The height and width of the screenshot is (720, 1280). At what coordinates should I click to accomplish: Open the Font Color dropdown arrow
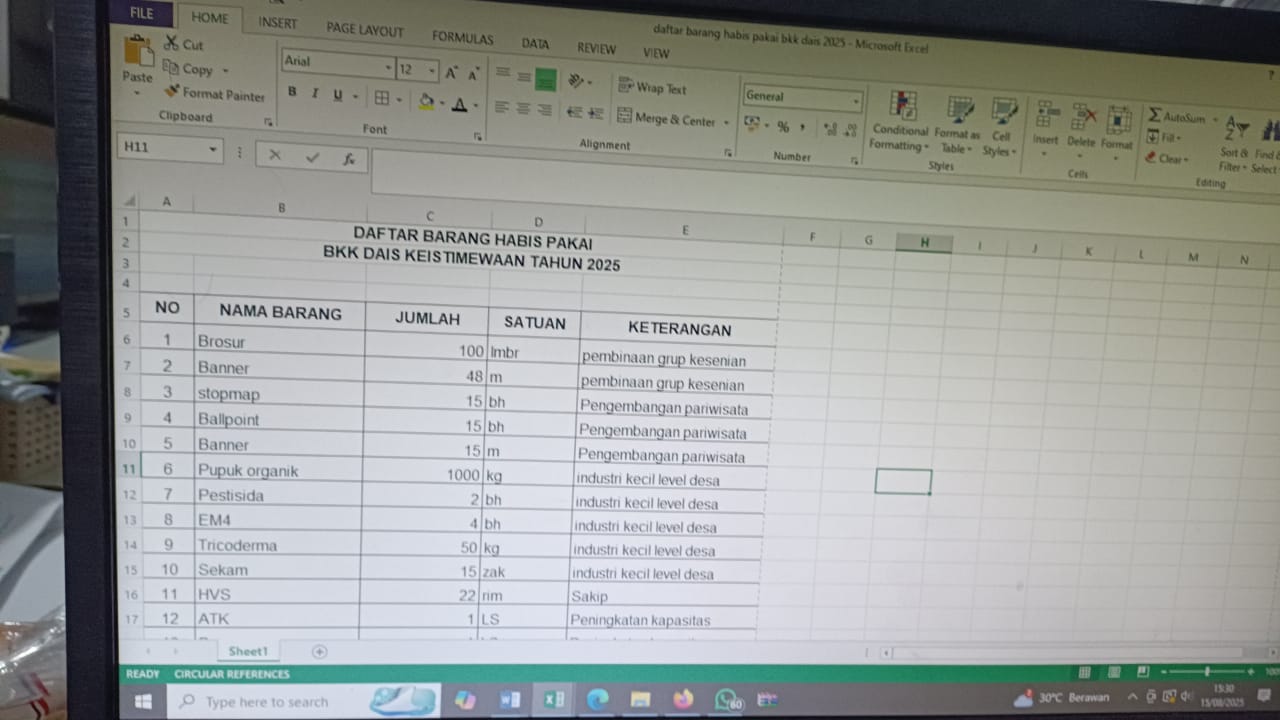pyautogui.click(x=474, y=105)
